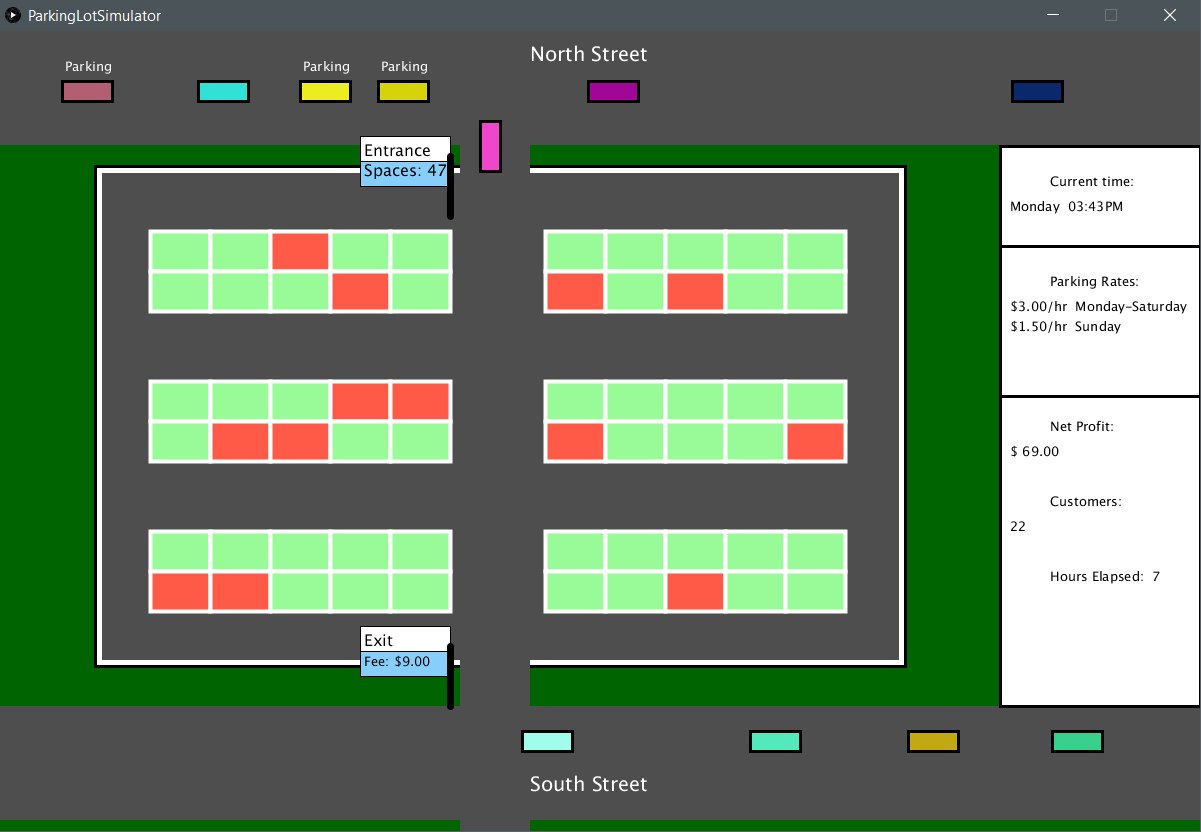Select the pale mint car on South Street
The image size is (1201, 832).
(547, 741)
